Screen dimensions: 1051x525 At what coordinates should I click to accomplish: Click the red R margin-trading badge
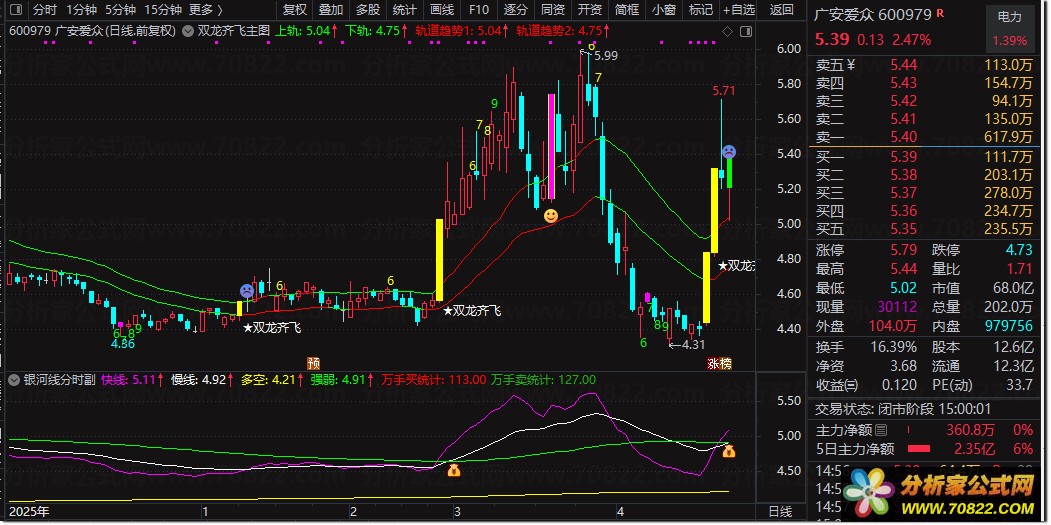pos(940,13)
